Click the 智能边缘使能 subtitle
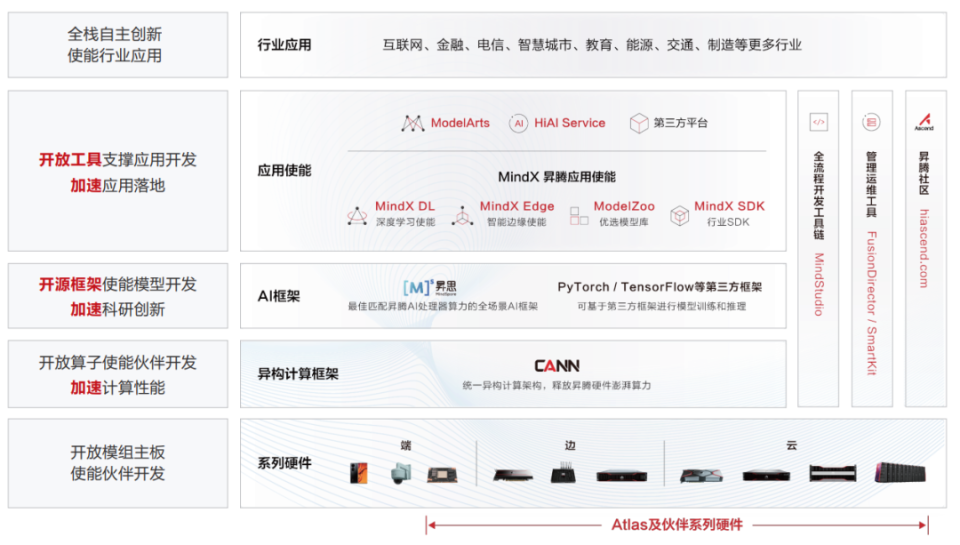The height and width of the screenshot is (545, 960). coord(516,222)
